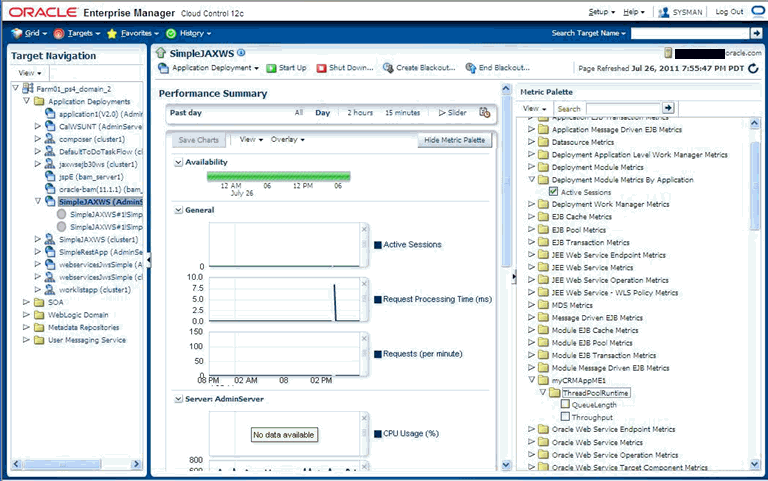
Task: Click the host server icon near oracle.com
Action: pos(668,53)
